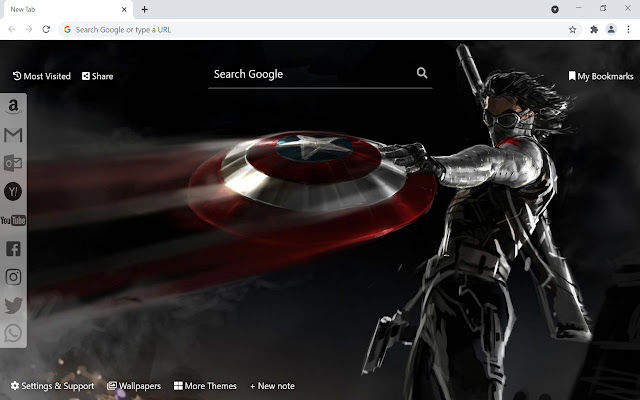This screenshot has height=400, width=640.
Task: Open YouTube sidebar shortcut
Action: (13, 220)
